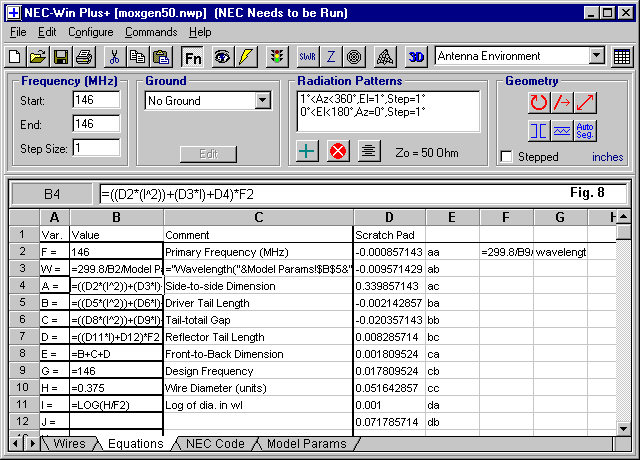
Task: Click the green plus add pattern icon
Action: (x=308, y=151)
